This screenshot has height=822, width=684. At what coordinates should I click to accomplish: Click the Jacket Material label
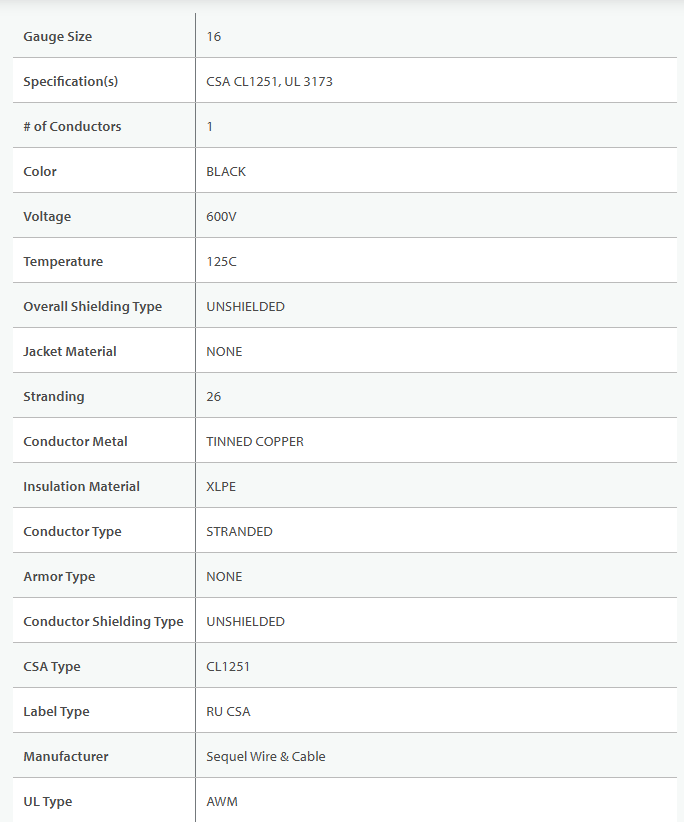tap(70, 352)
